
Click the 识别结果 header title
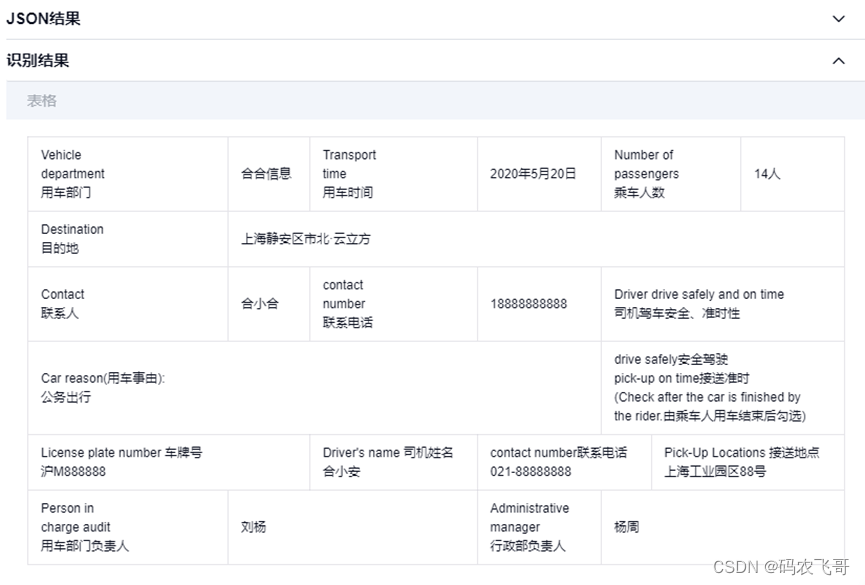[x=38, y=60]
